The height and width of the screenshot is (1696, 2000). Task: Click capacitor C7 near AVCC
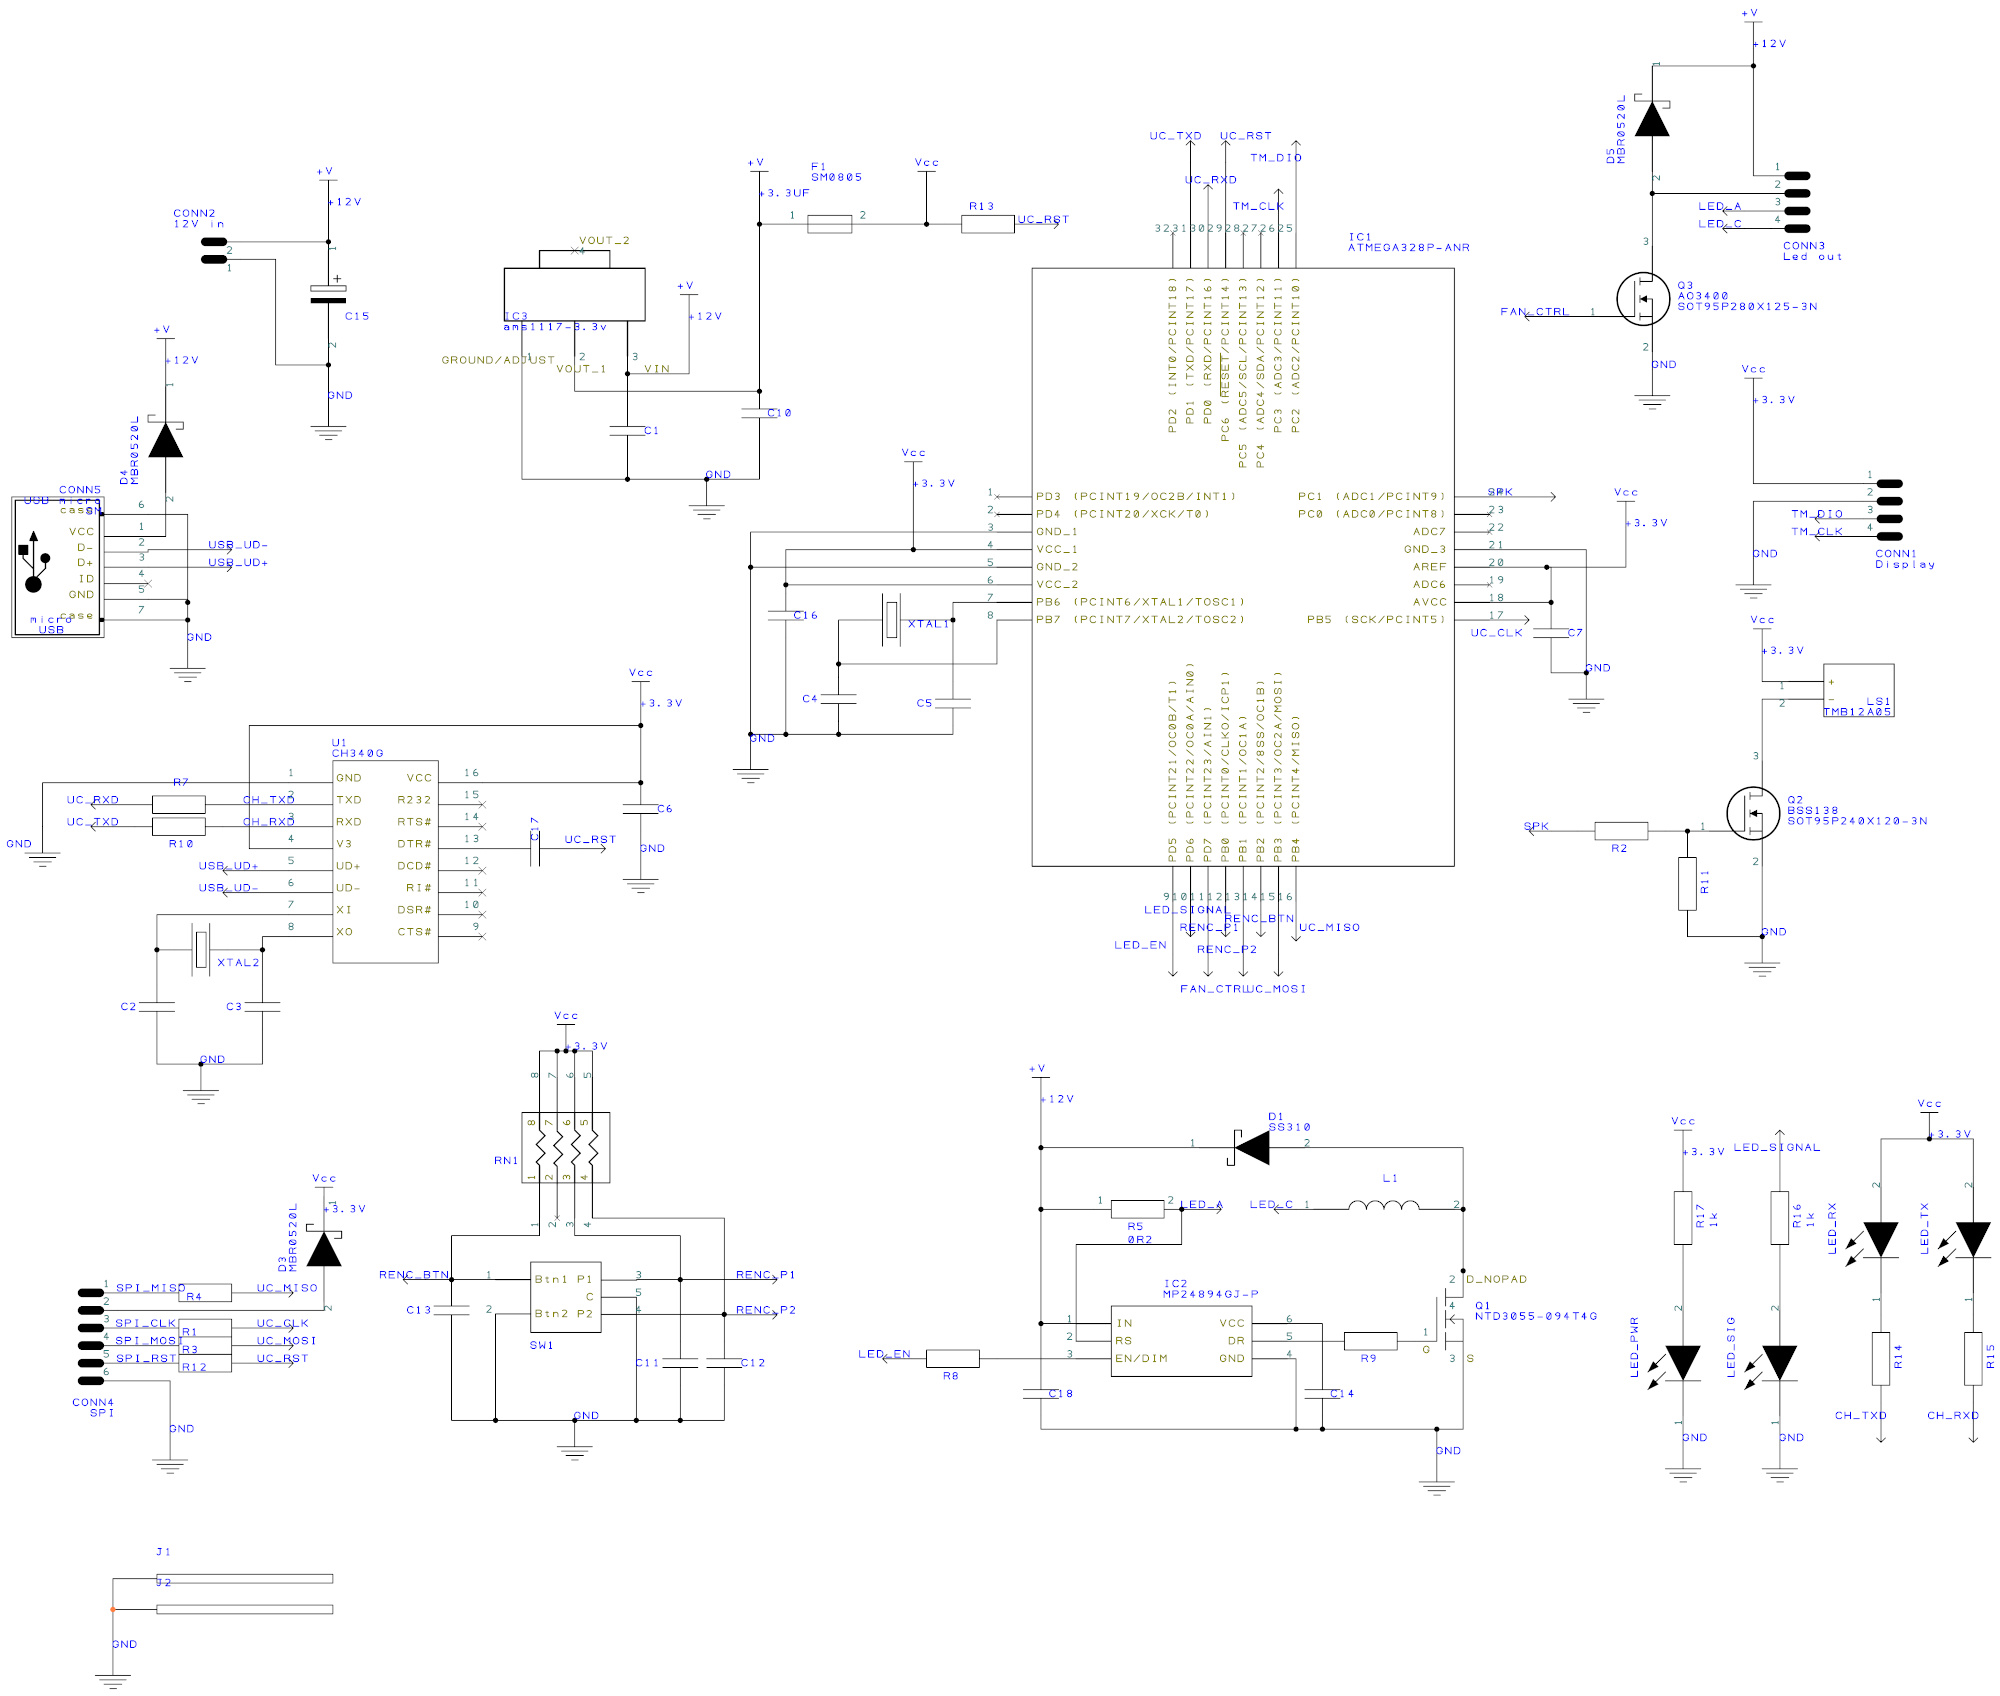[x=1551, y=633]
